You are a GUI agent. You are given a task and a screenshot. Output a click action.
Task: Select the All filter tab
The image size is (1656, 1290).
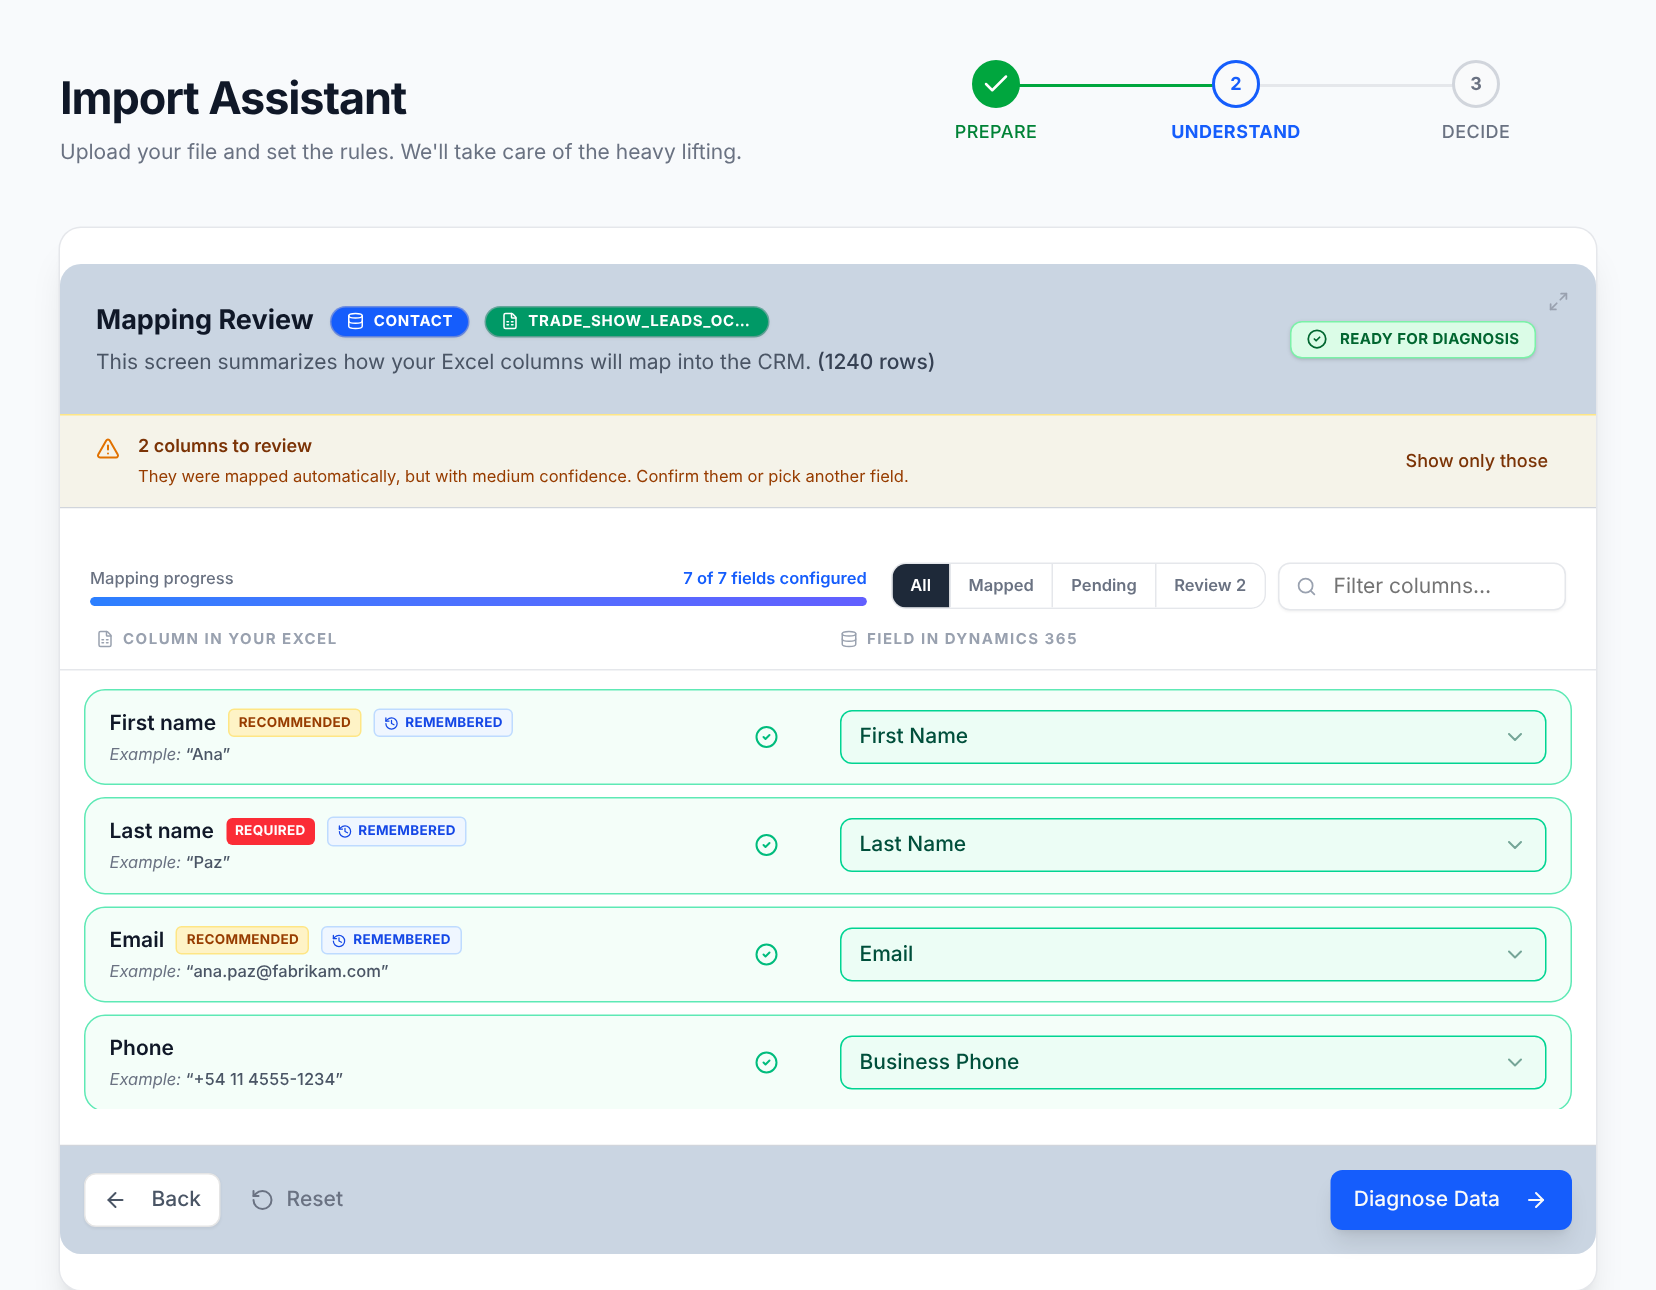(x=921, y=586)
